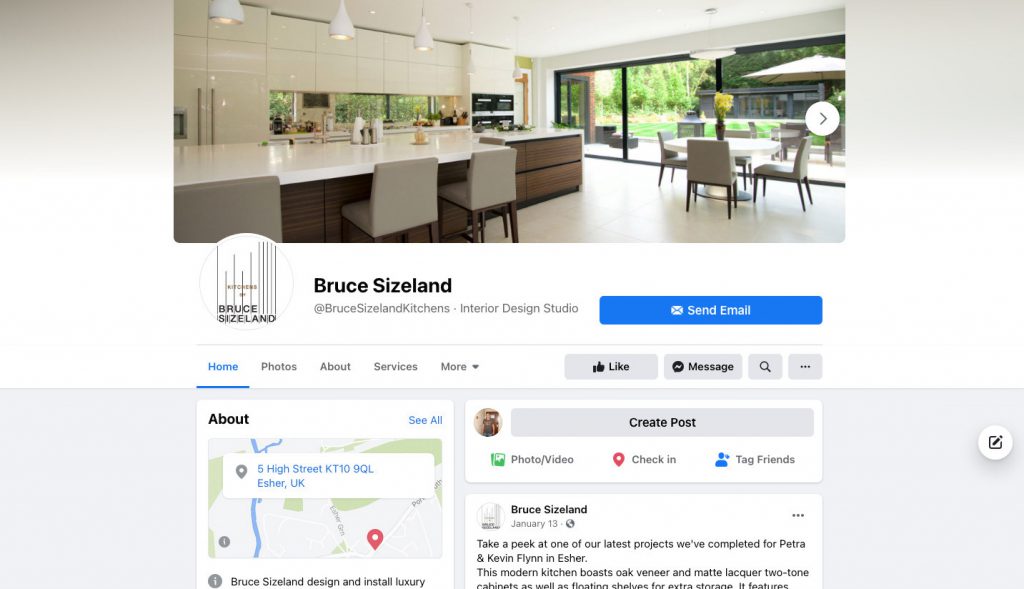Click the floating compose edit icon
The height and width of the screenshot is (589, 1024).
995,442
